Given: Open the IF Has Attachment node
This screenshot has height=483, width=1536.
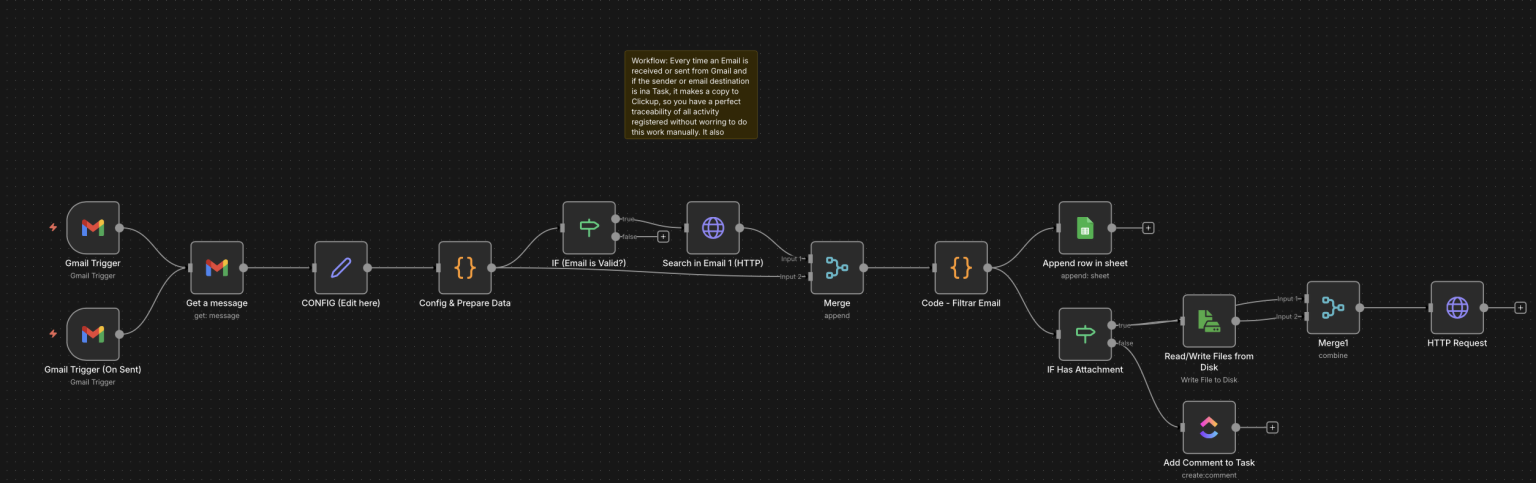Looking at the screenshot, I should coord(1085,334).
